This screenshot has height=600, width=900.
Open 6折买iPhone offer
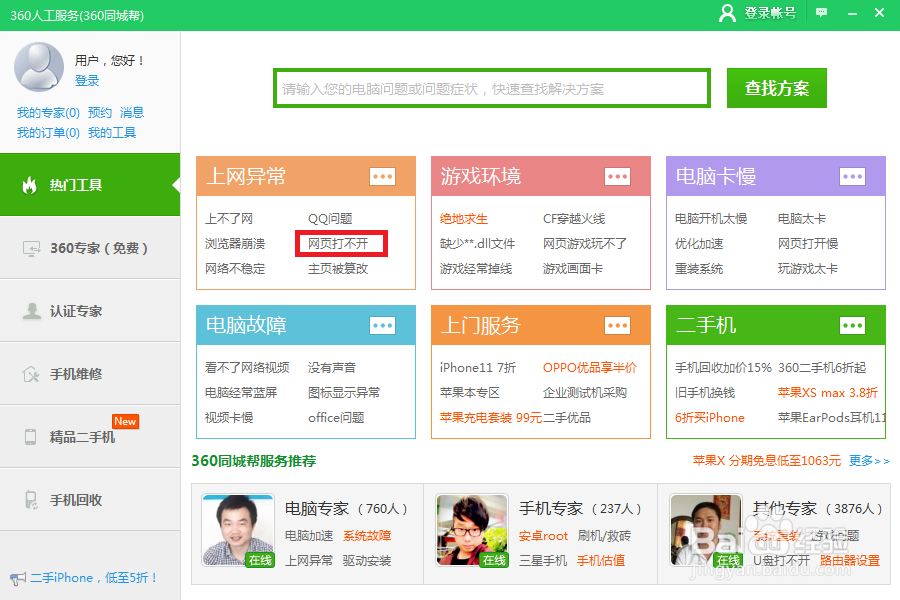pos(710,417)
